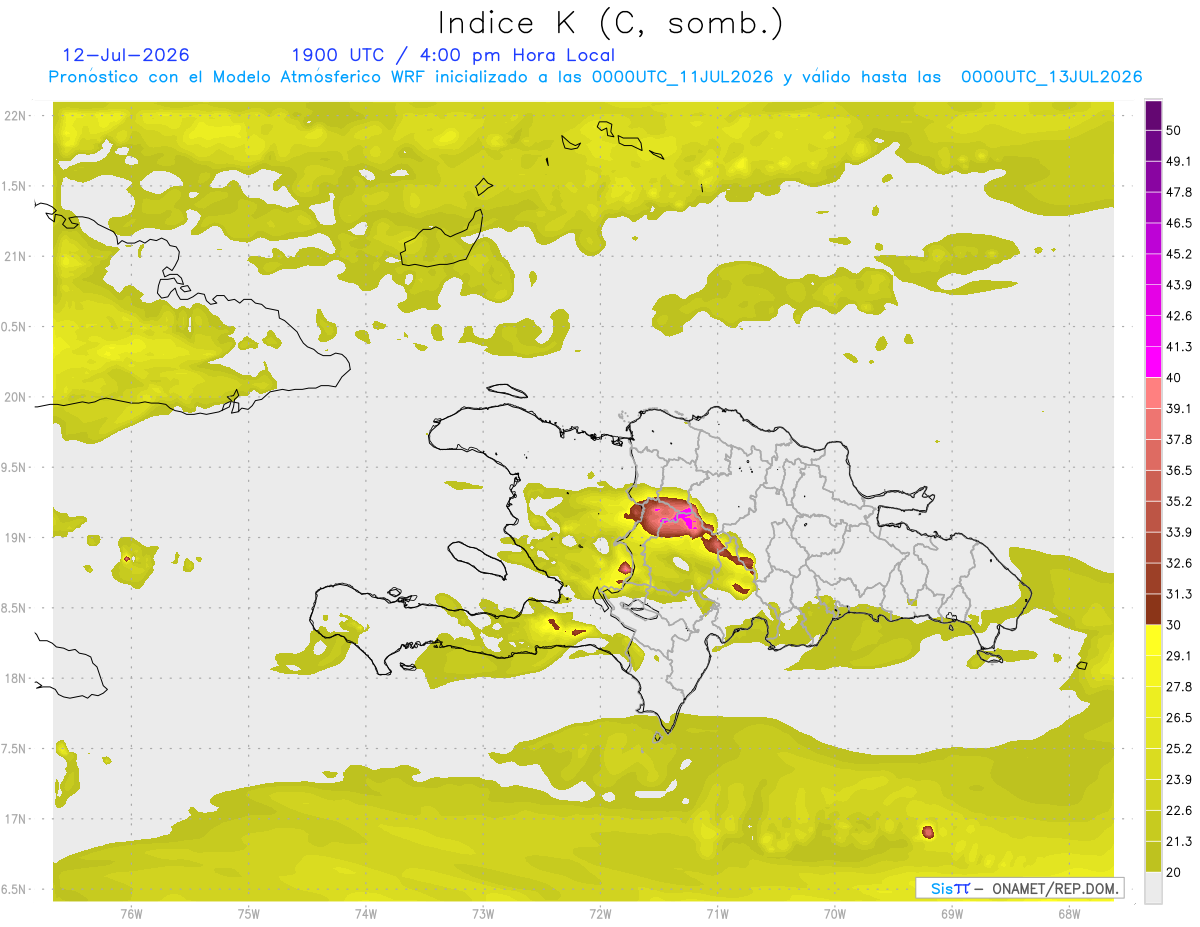The height and width of the screenshot is (927, 1200).
Task: Click the "73W" longitude label
Action: pos(483,914)
